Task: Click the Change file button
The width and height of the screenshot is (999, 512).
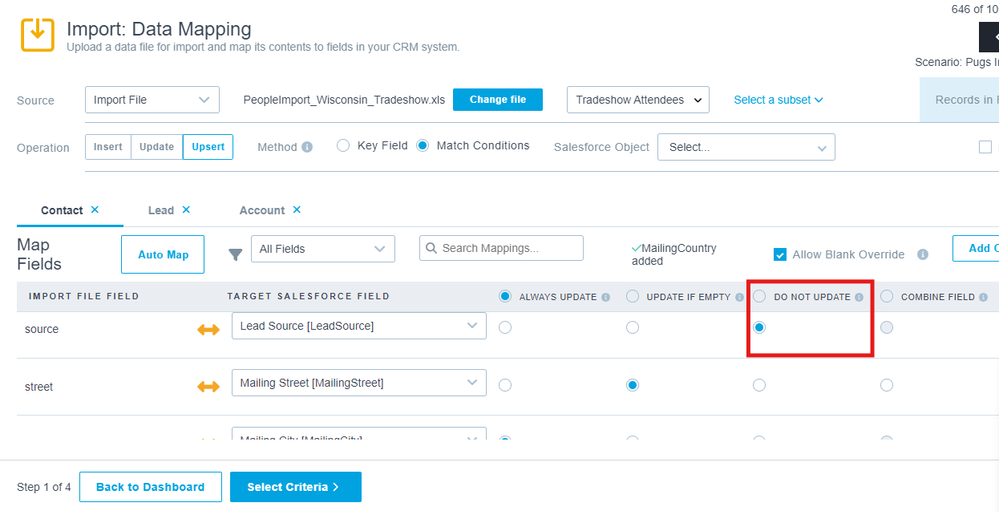Action: coord(497,100)
